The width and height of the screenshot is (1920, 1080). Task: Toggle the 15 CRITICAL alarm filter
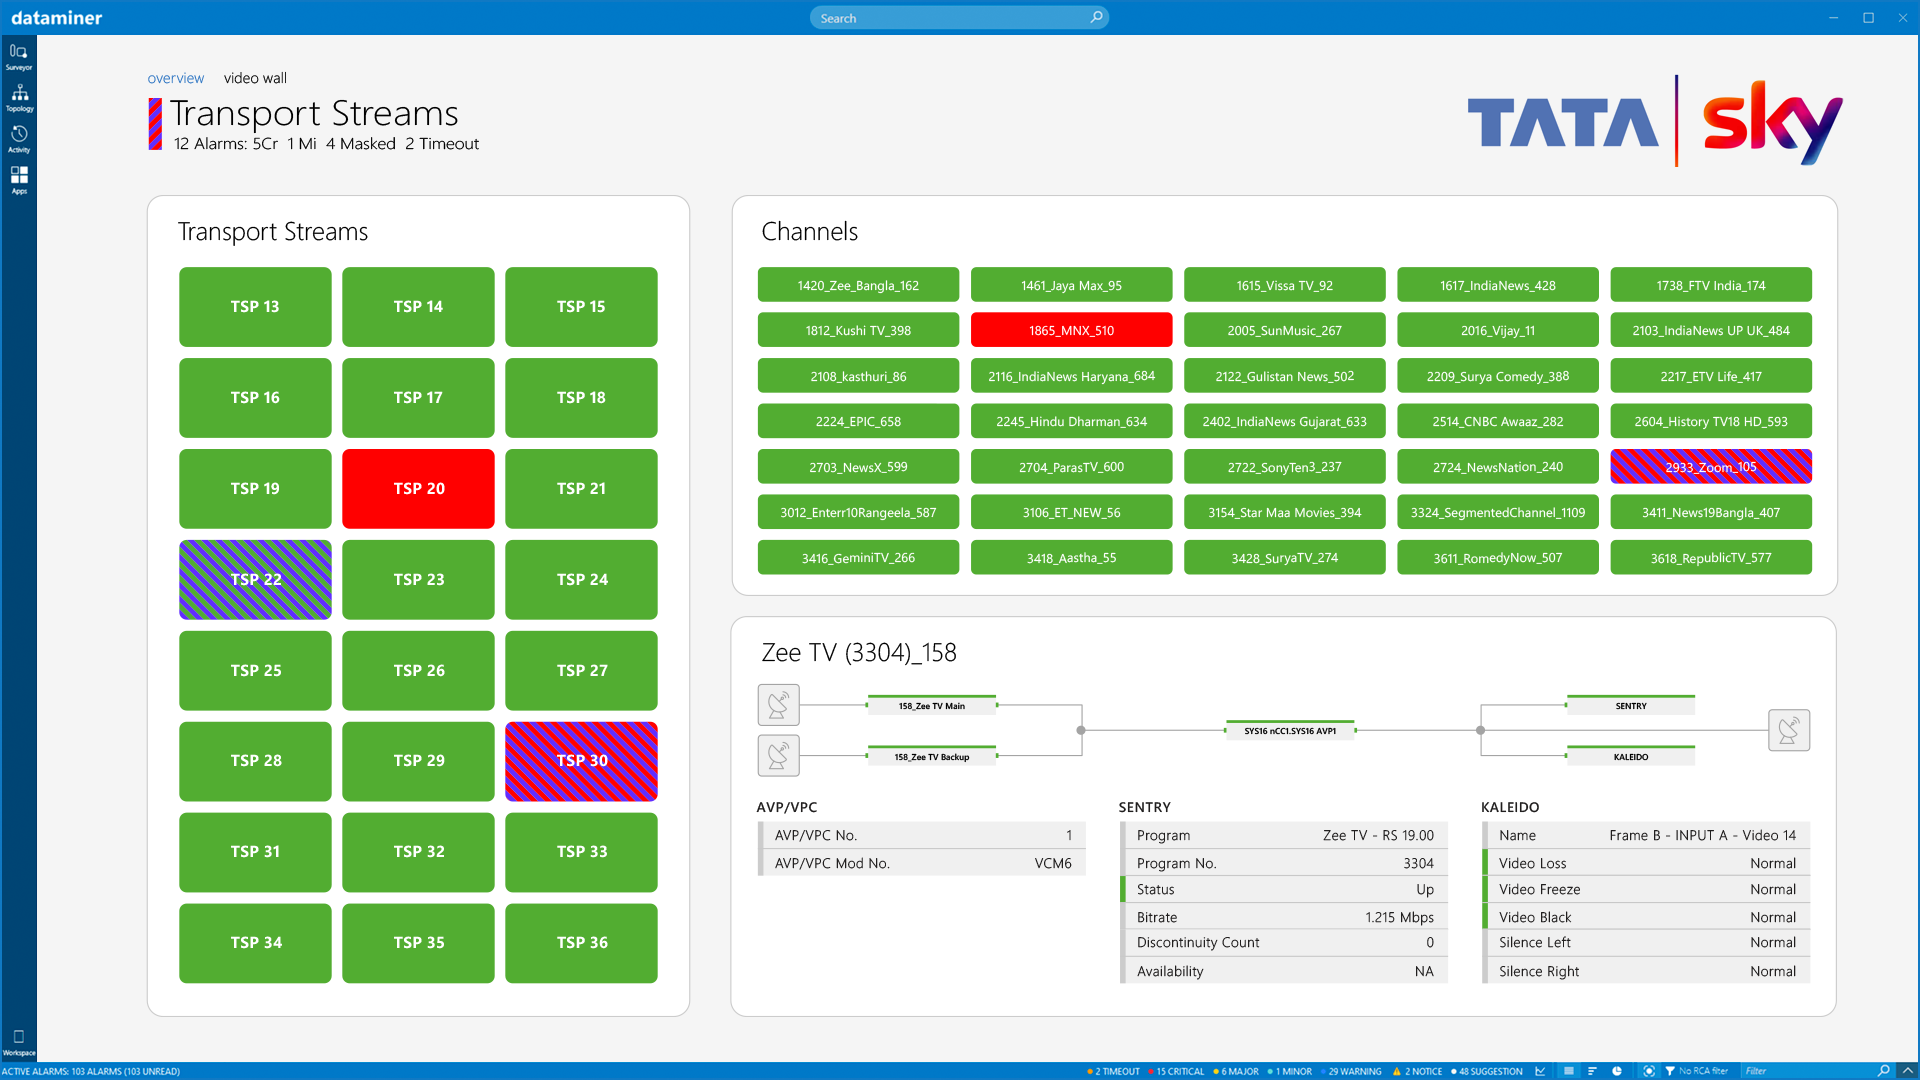click(x=1178, y=1071)
